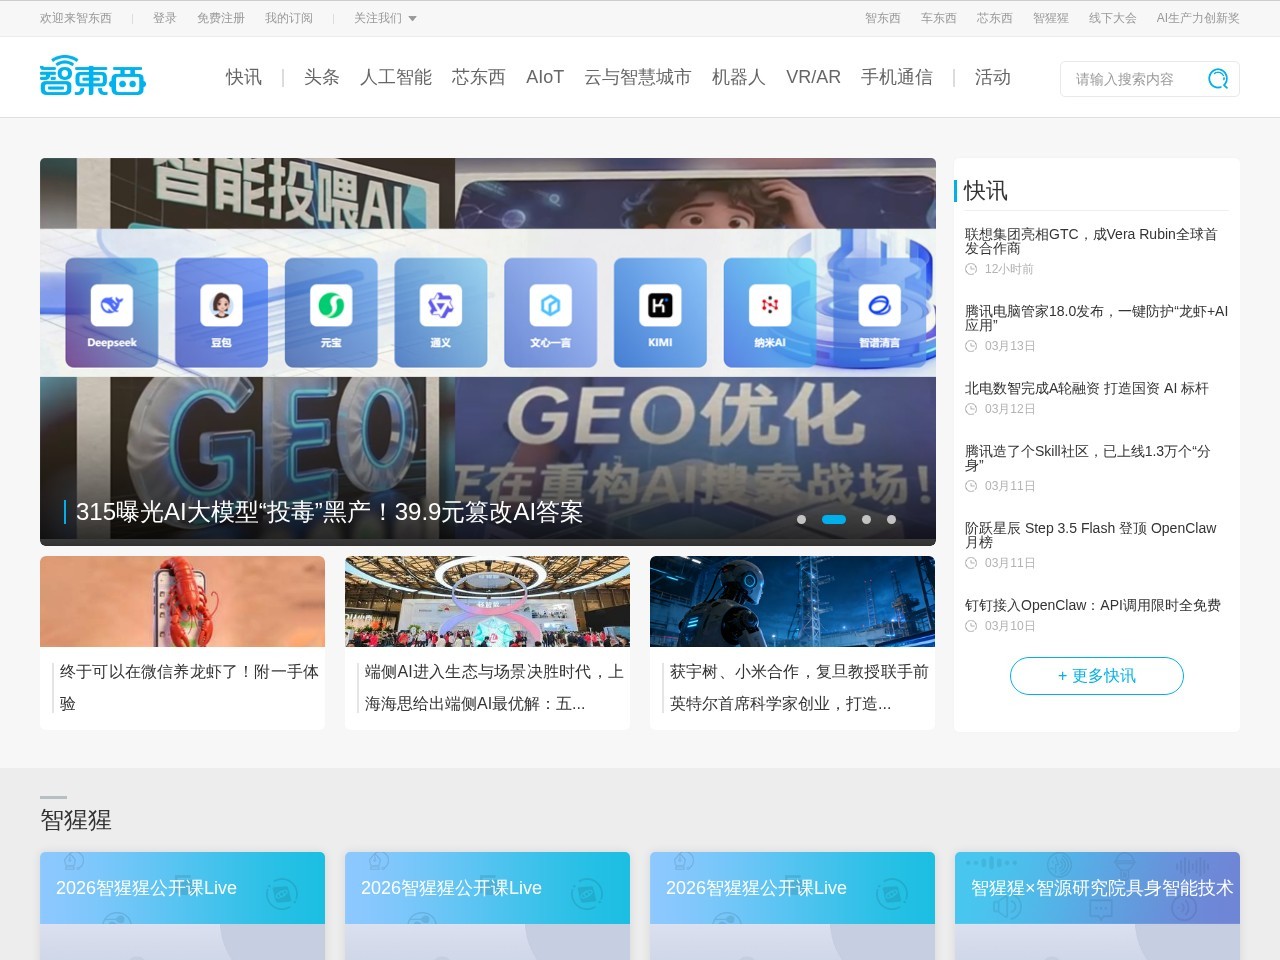Click the 智东西 site logo
1280x960 pixels.
tap(92, 76)
